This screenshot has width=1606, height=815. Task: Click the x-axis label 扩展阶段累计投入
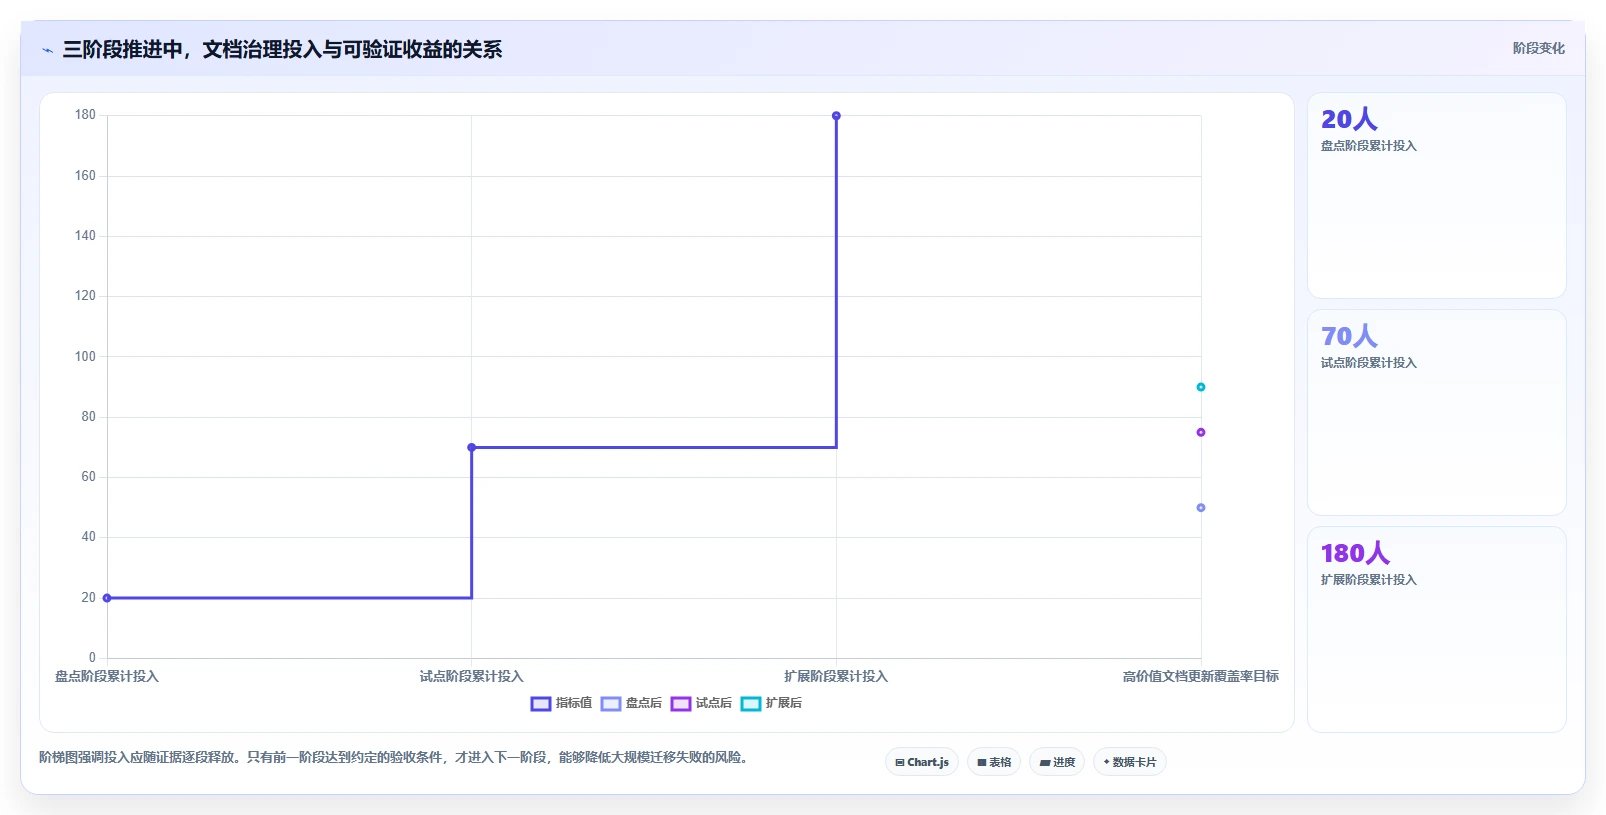(x=836, y=677)
